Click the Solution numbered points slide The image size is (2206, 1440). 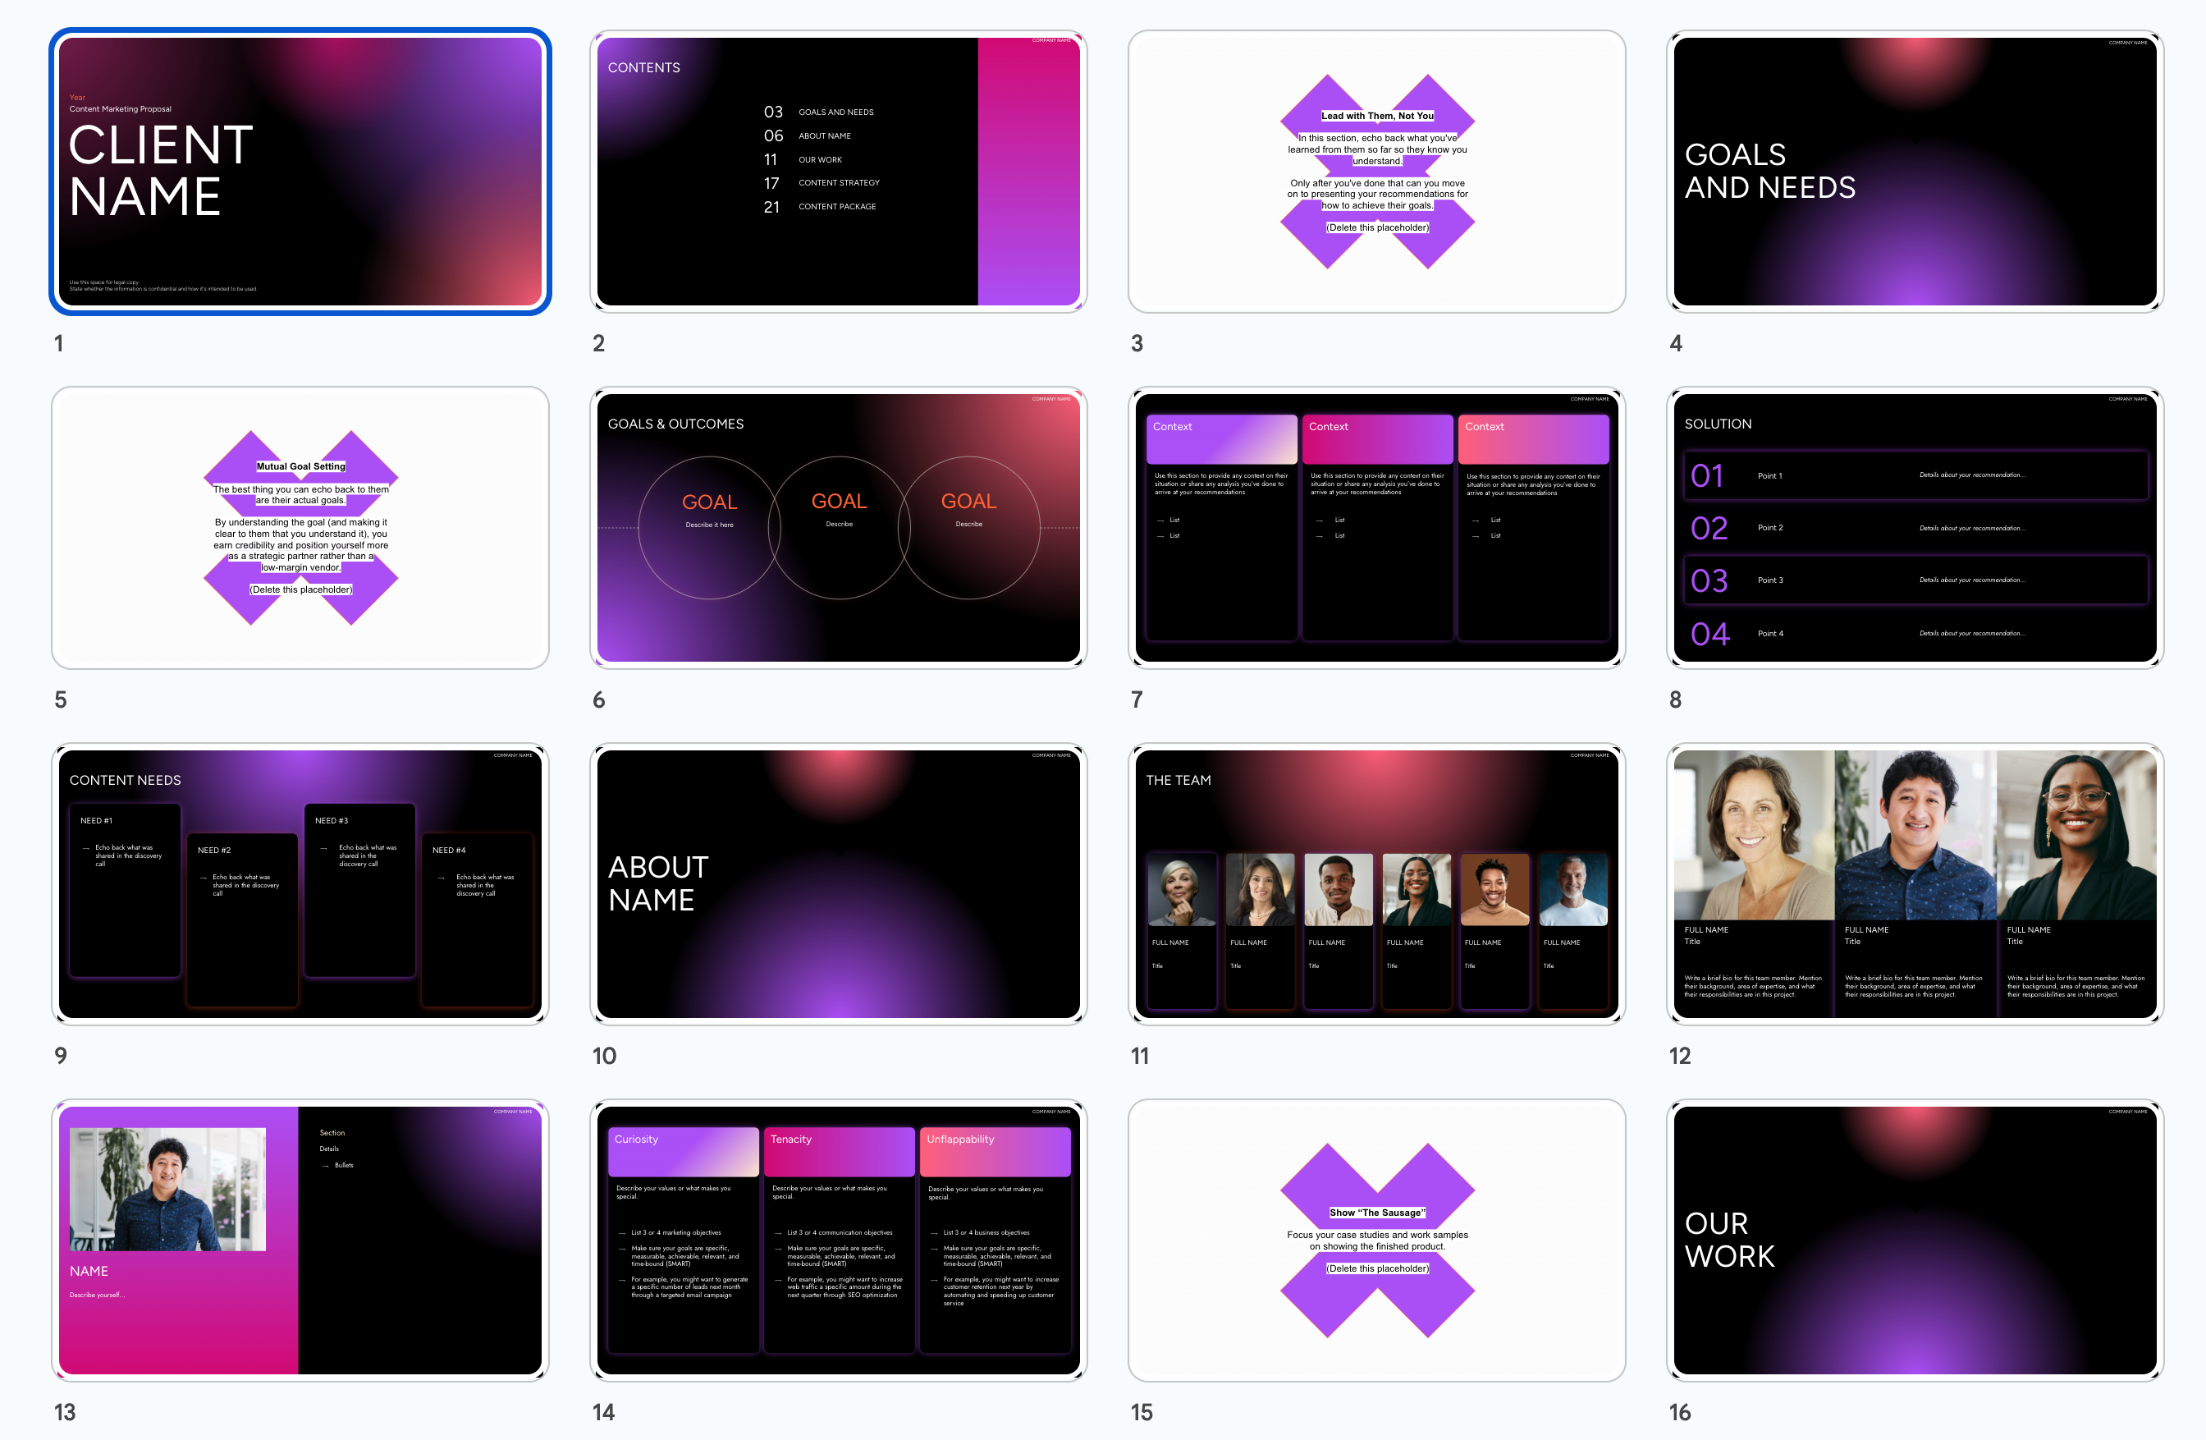click(x=1914, y=528)
